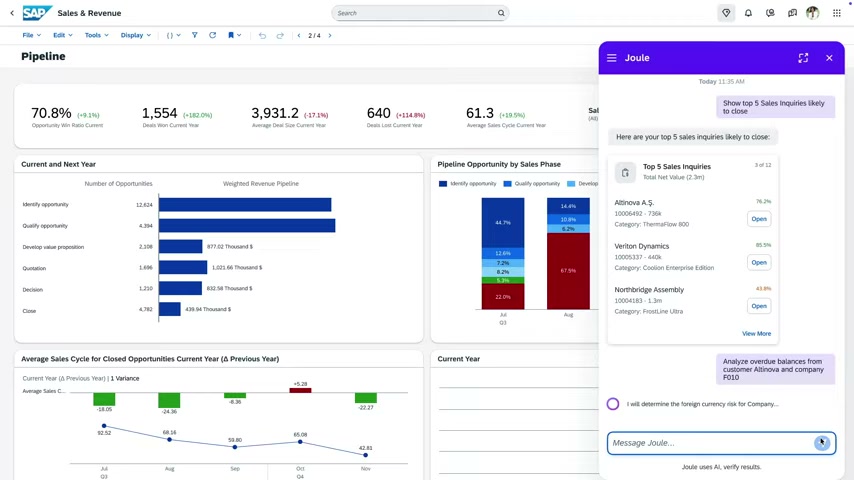Click the Joule diamond icon in header
This screenshot has width=854, height=480.
726,13
